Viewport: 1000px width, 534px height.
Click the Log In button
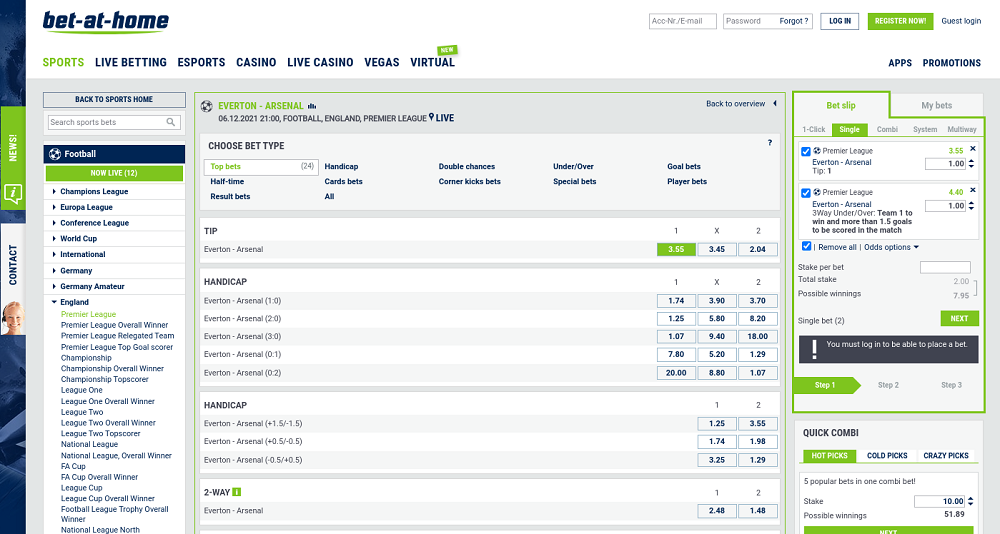tap(840, 21)
